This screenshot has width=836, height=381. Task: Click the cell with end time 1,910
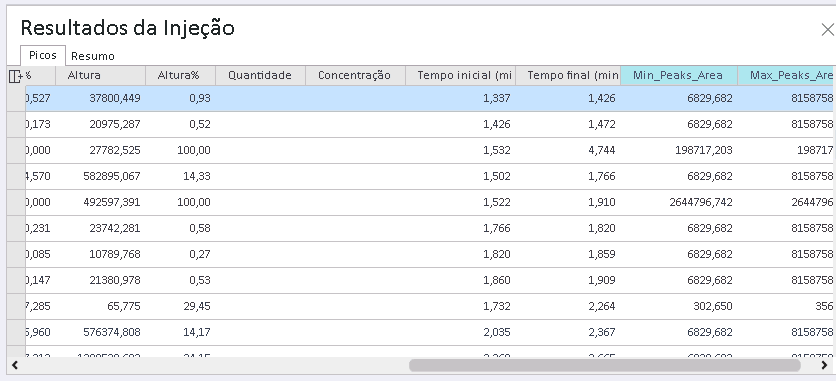pos(568,202)
